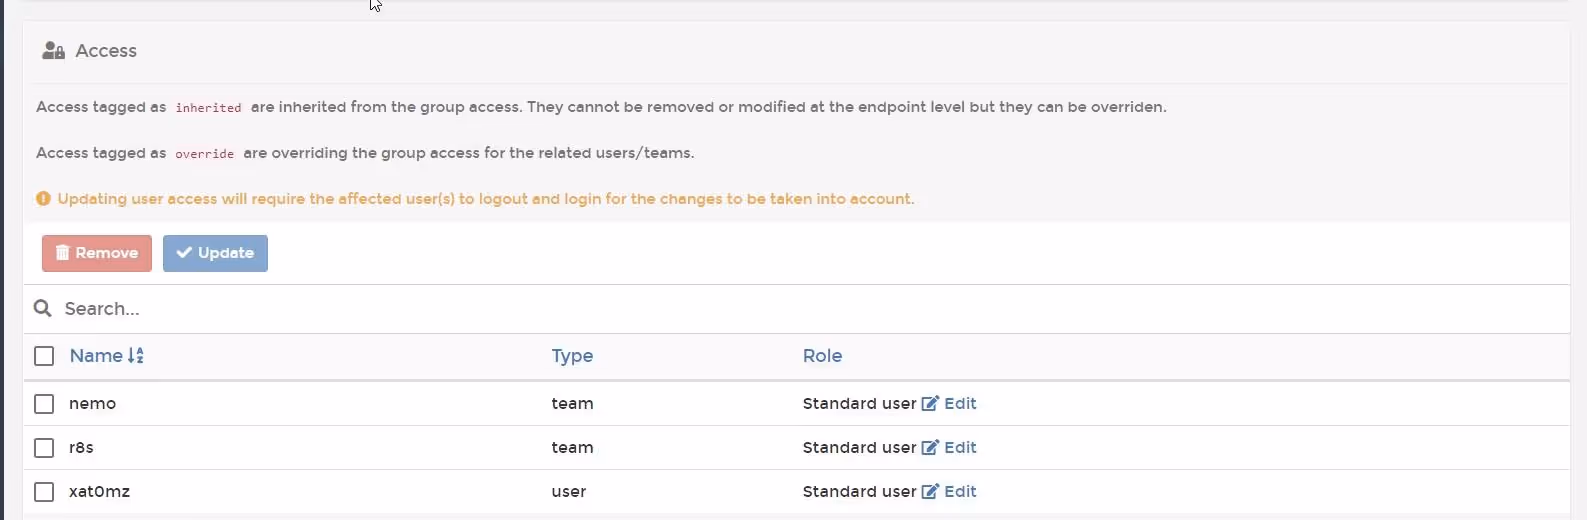1587x520 pixels.
Task: Click the 'nemo' name cell
Action: coord(92,404)
